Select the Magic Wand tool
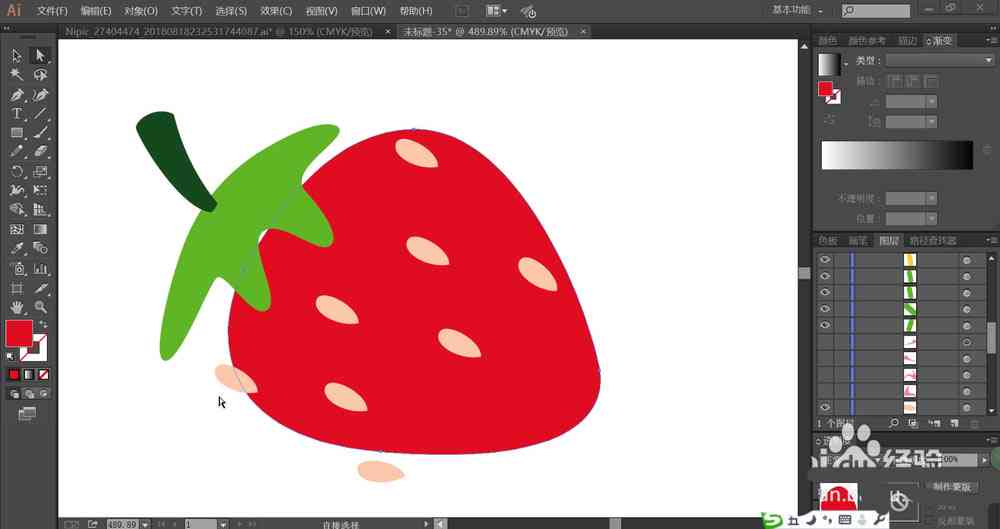The width and height of the screenshot is (1000, 529). tap(17, 75)
